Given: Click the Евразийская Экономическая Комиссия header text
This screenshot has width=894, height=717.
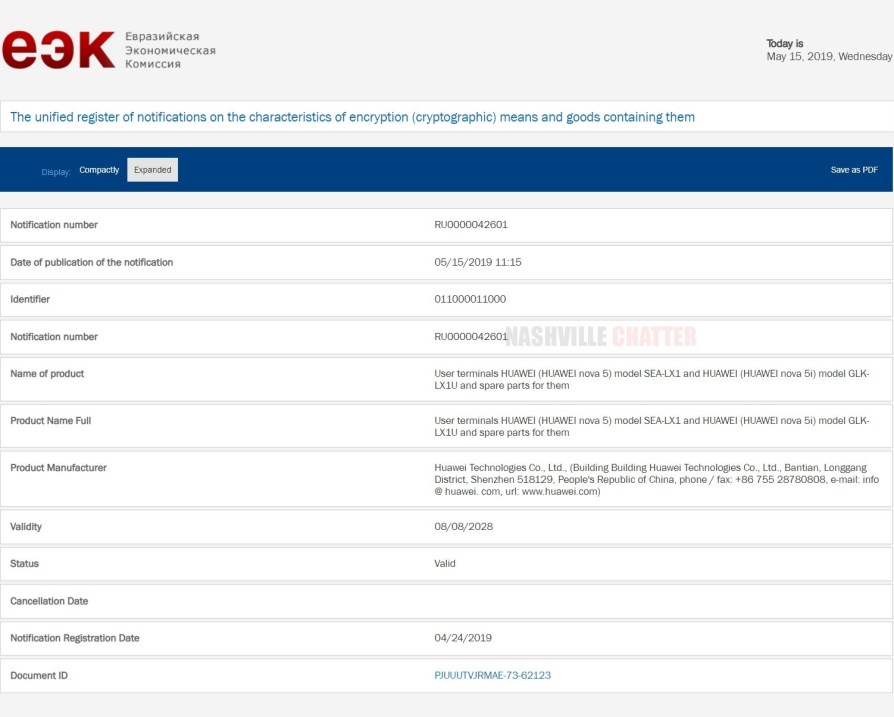Looking at the screenshot, I should tap(169, 50).
